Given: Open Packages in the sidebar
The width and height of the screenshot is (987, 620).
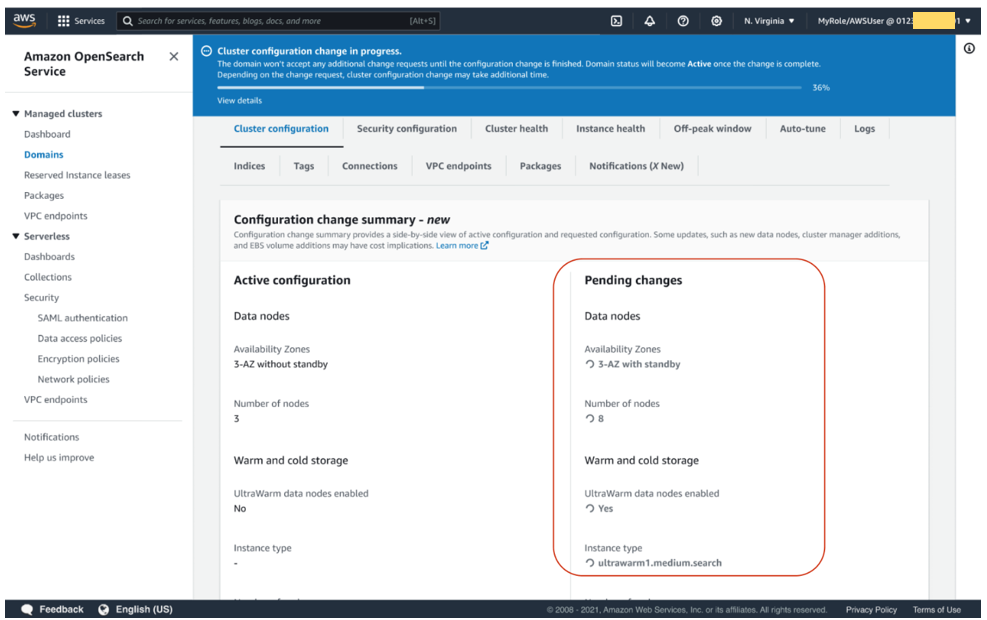Looking at the screenshot, I should pyautogui.click(x=43, y=196).
